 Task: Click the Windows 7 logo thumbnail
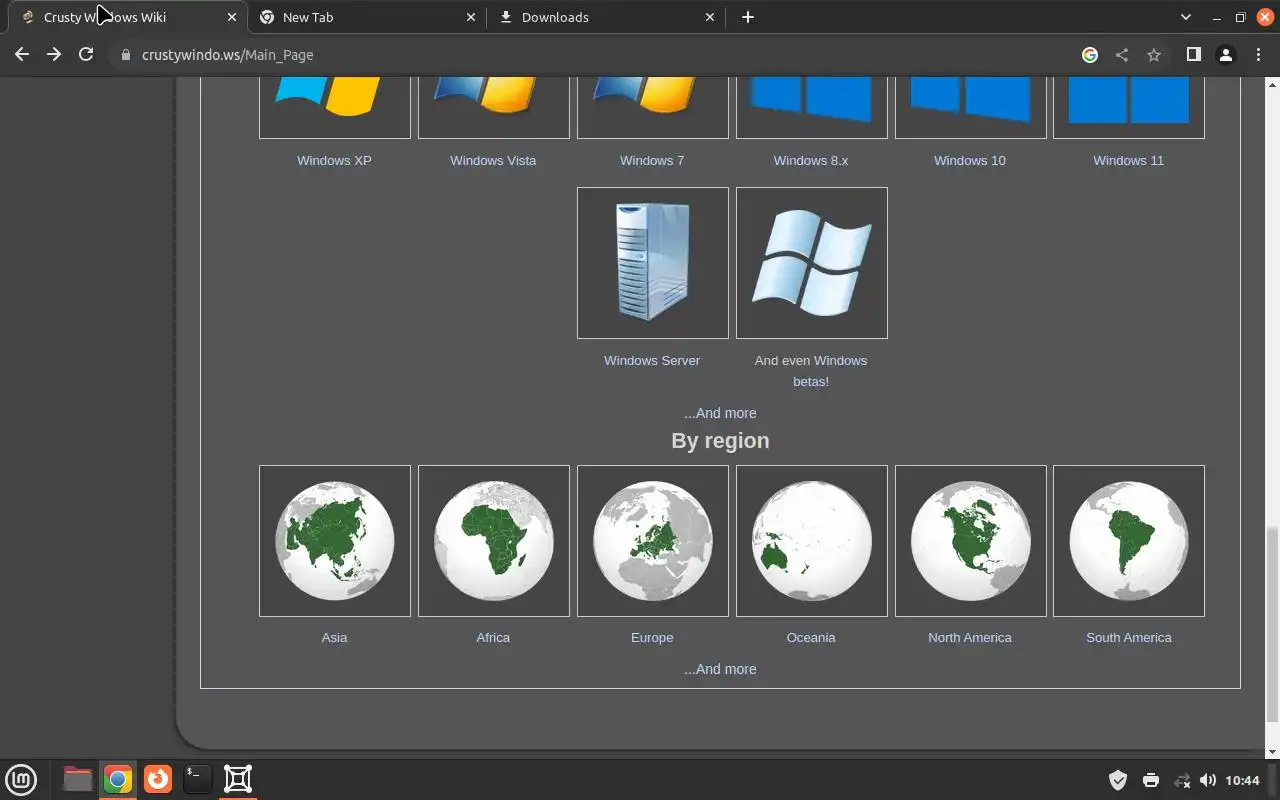pyautogui.click(x=653, y=107)
